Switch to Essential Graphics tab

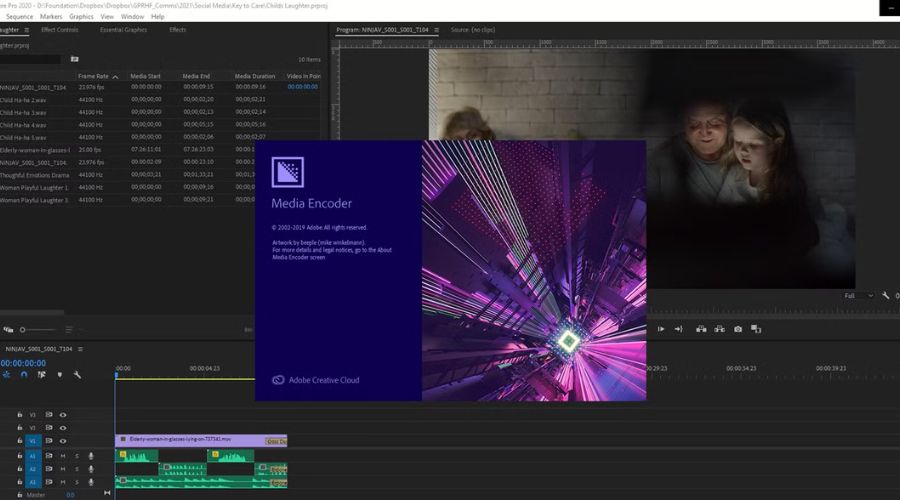tap(123, 30)
